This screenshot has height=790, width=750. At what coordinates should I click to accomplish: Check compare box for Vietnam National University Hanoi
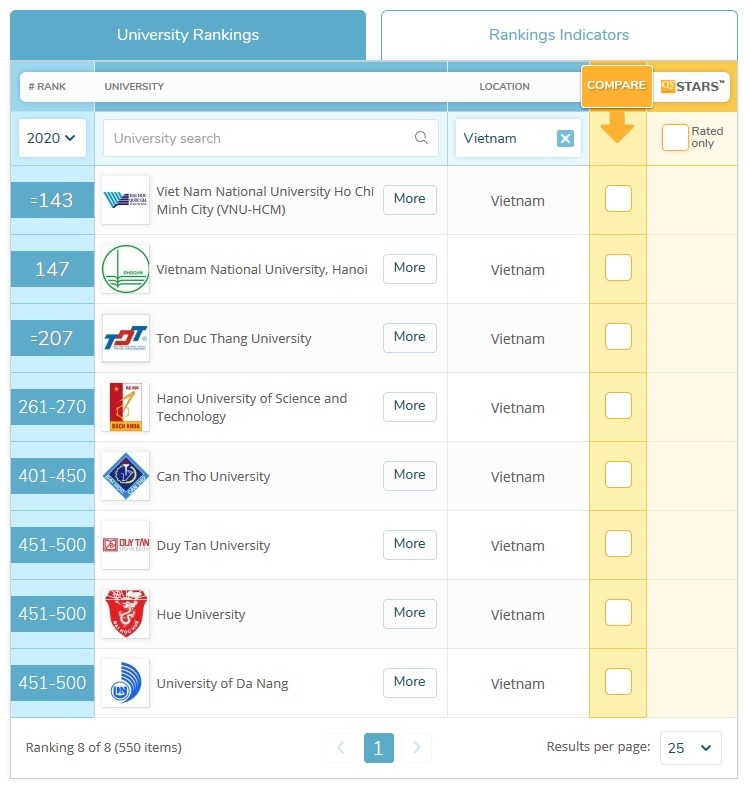(618, 268)
